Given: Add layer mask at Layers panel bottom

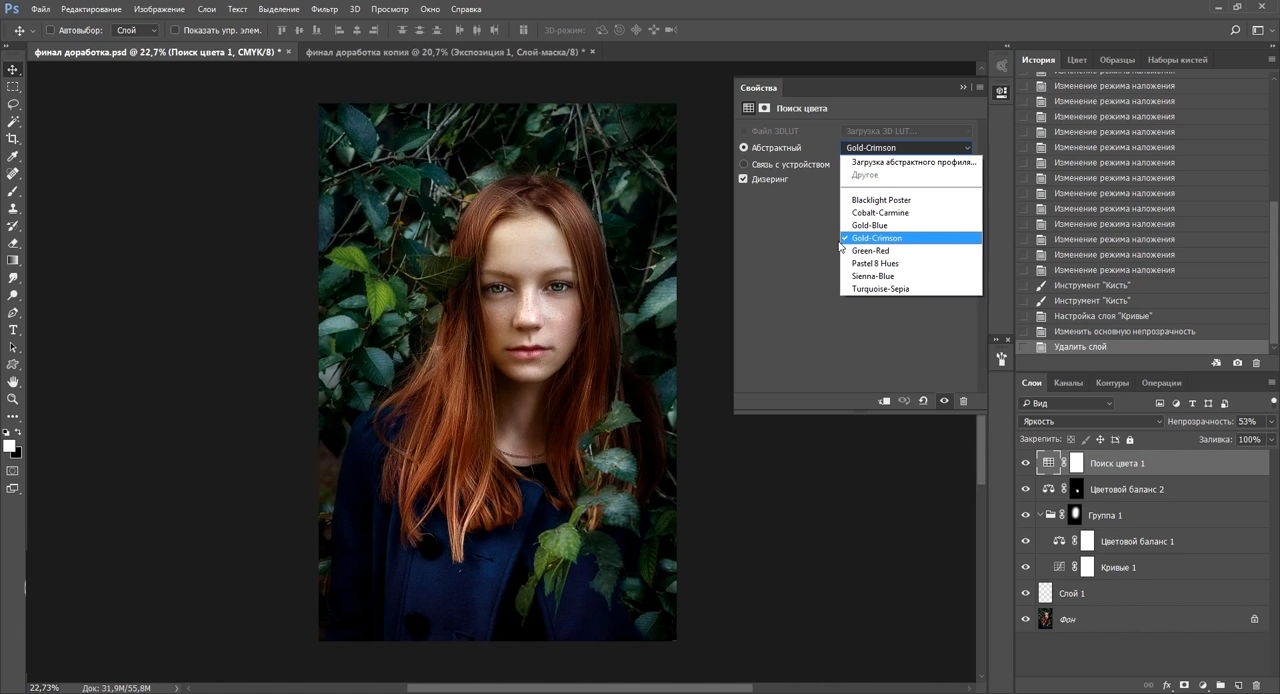Looking at the screenshot, I should point(1185,686).
